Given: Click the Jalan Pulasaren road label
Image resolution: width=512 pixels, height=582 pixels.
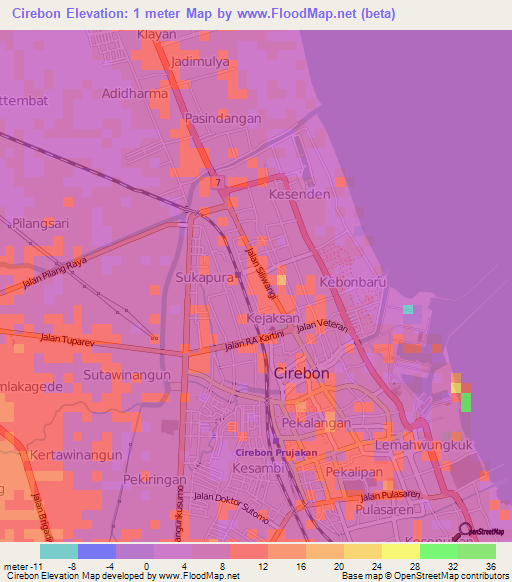Looking at the screenshot, I should [x=390, y=496].
